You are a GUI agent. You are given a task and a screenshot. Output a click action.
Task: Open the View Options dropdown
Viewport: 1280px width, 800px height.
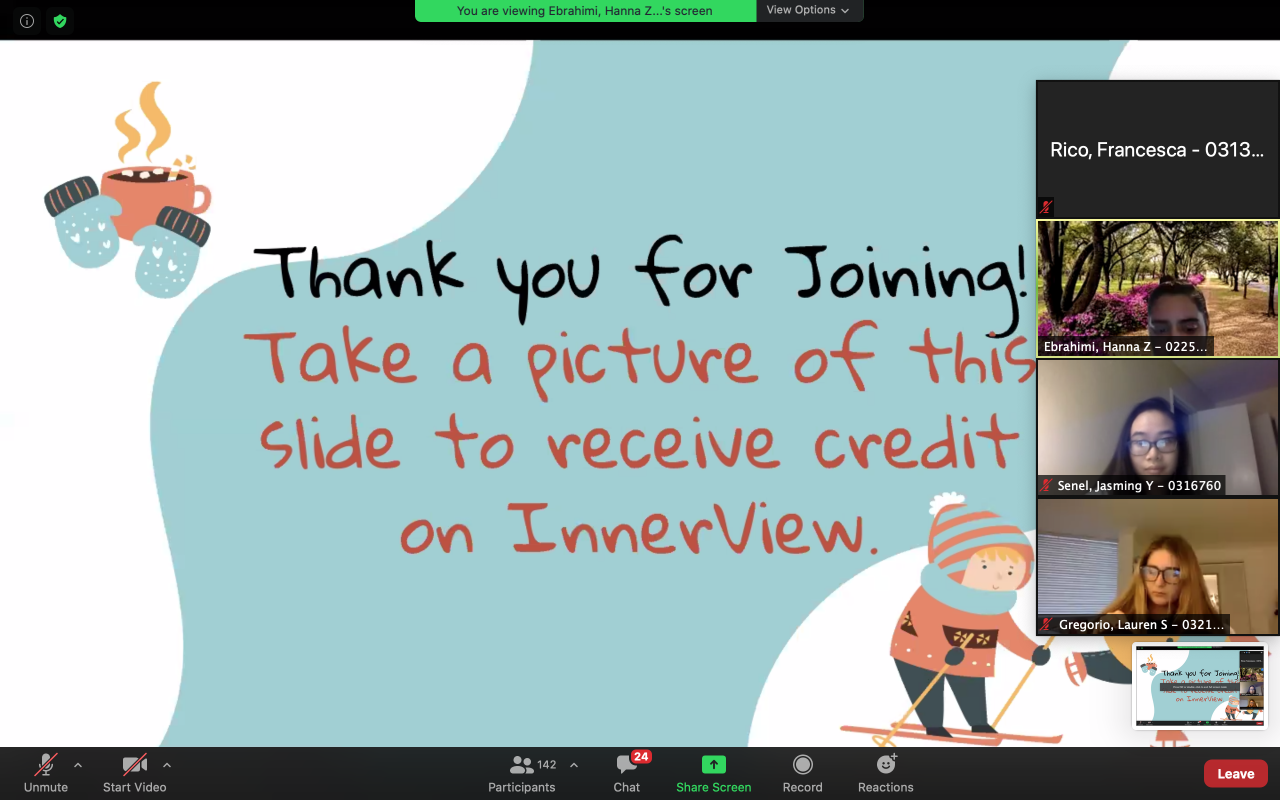point(808,10)
